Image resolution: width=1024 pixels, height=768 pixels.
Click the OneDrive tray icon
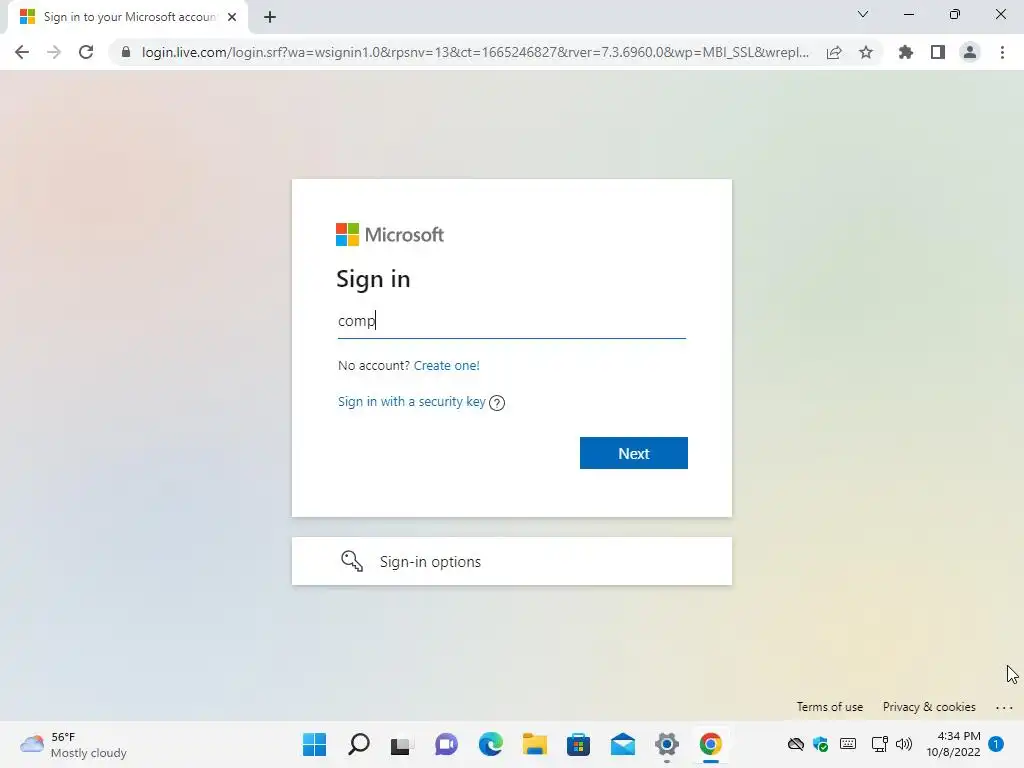pyautogui.click(x=795, y=744)
